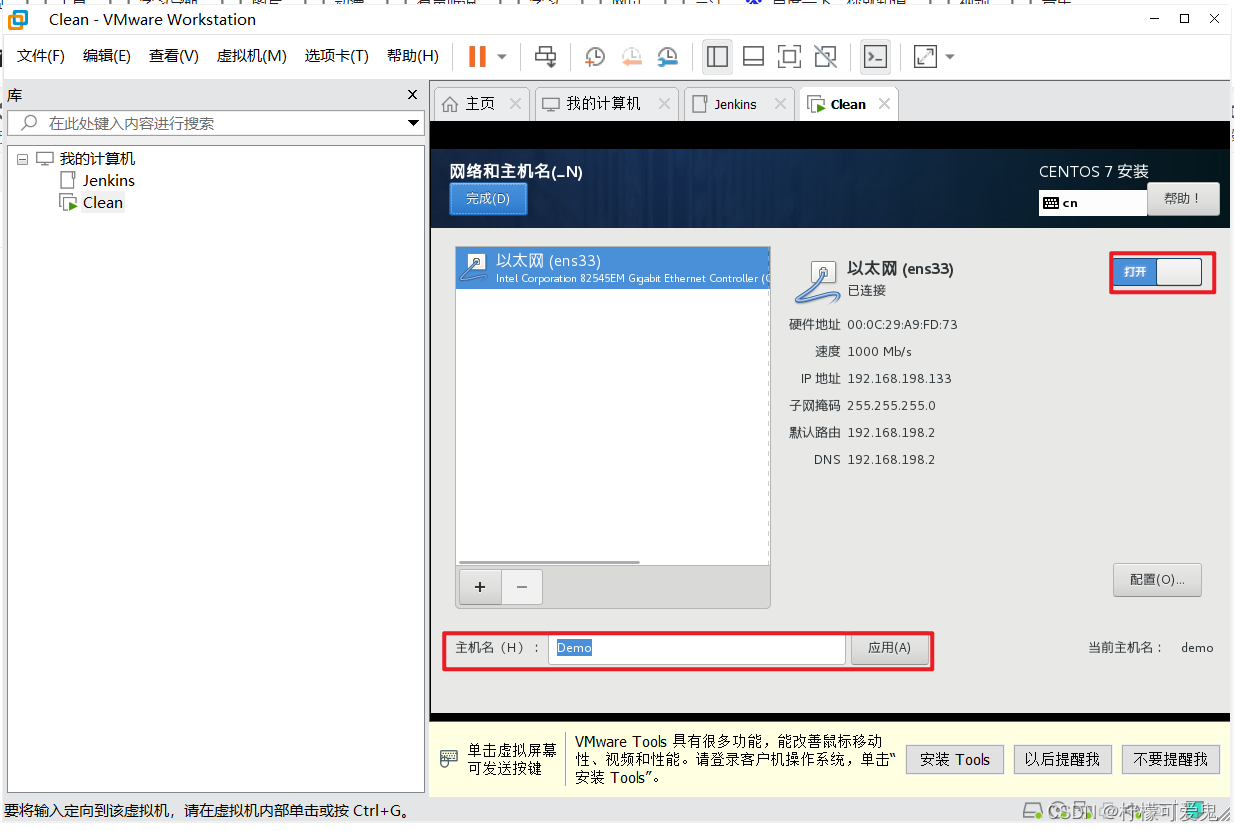Open the console view icon
Image resolution: width=1234 pixels, height=831 pixels.
pos(875,56)
